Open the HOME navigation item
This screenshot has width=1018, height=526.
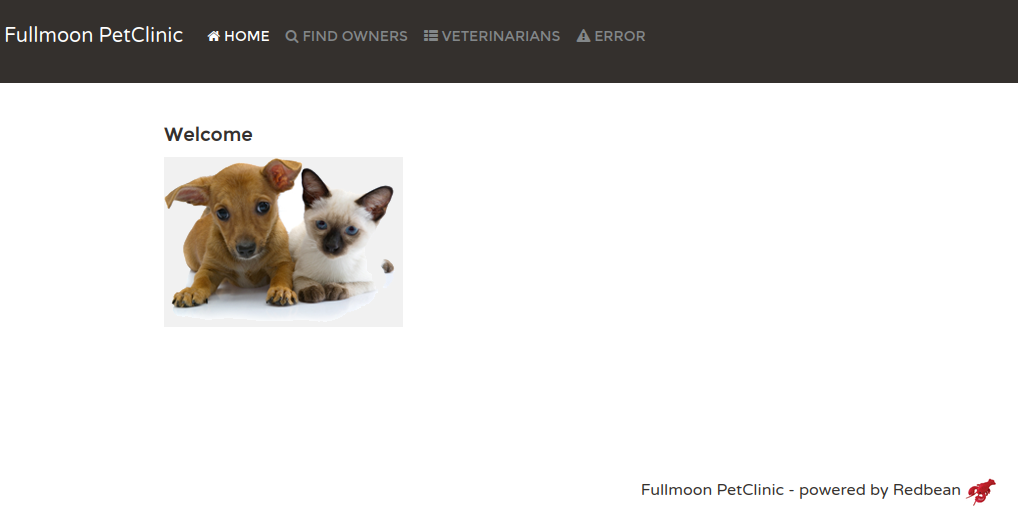click(238, 36)
